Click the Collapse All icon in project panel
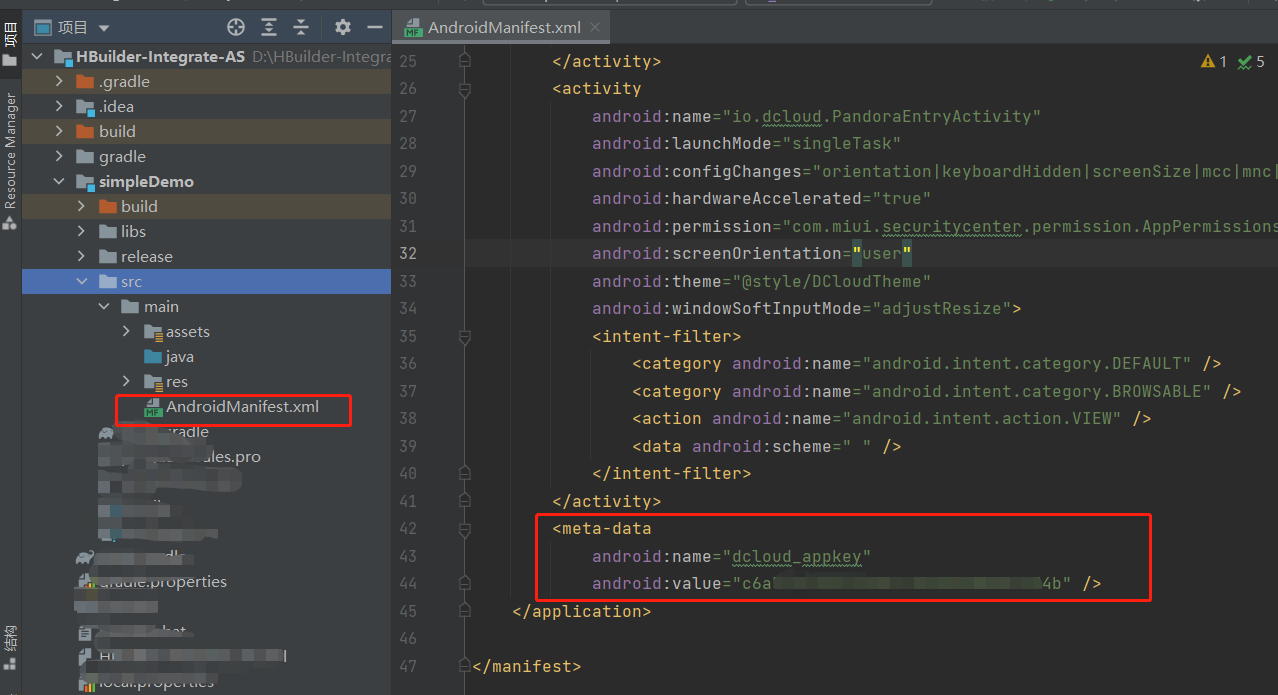 point(301,27)
